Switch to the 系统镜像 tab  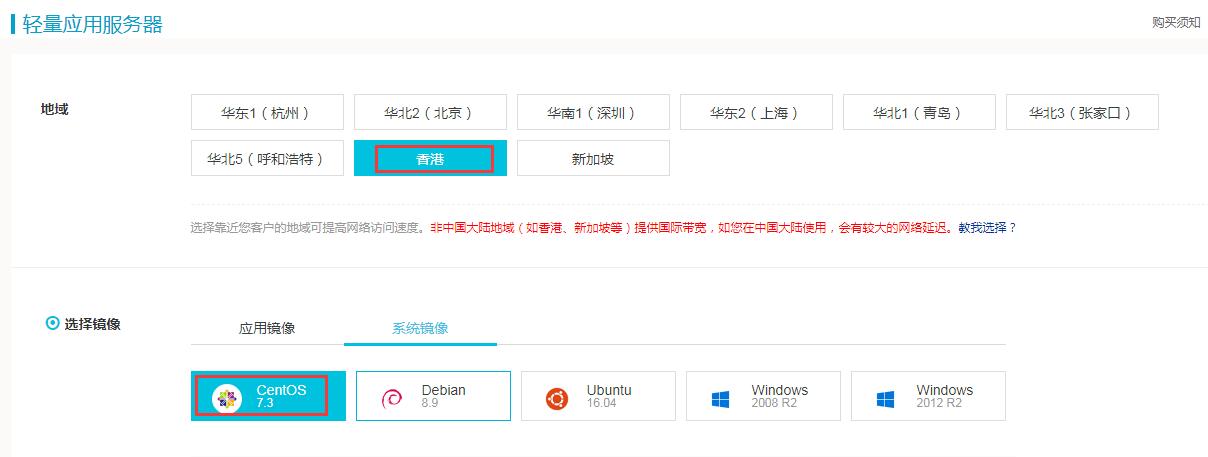click(420, 328)
